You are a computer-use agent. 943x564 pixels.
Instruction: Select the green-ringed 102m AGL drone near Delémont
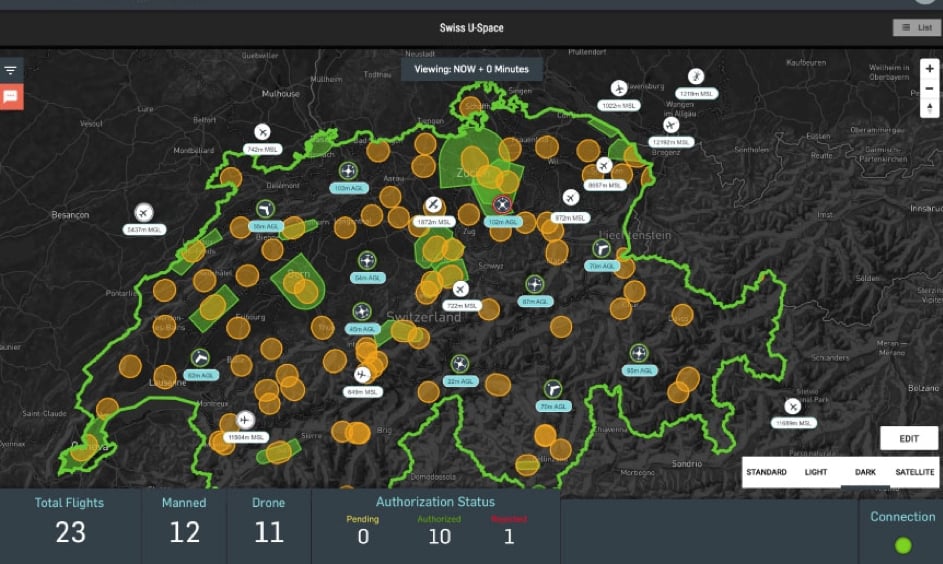tap(348, 171)
